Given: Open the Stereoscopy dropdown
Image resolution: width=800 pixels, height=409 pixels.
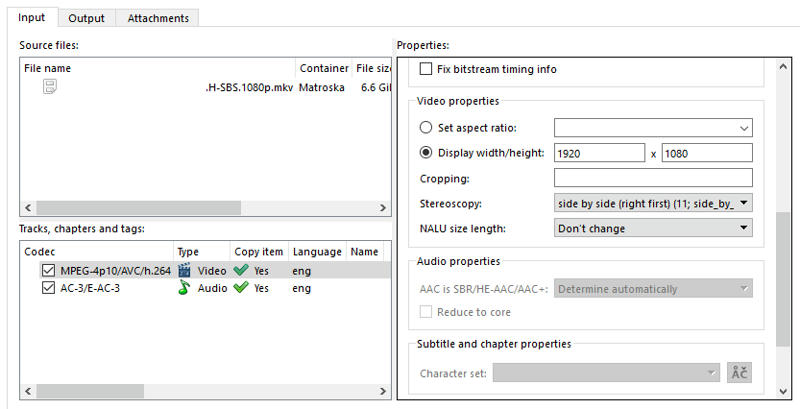Looking at the screenshot, I should [653, 203].
